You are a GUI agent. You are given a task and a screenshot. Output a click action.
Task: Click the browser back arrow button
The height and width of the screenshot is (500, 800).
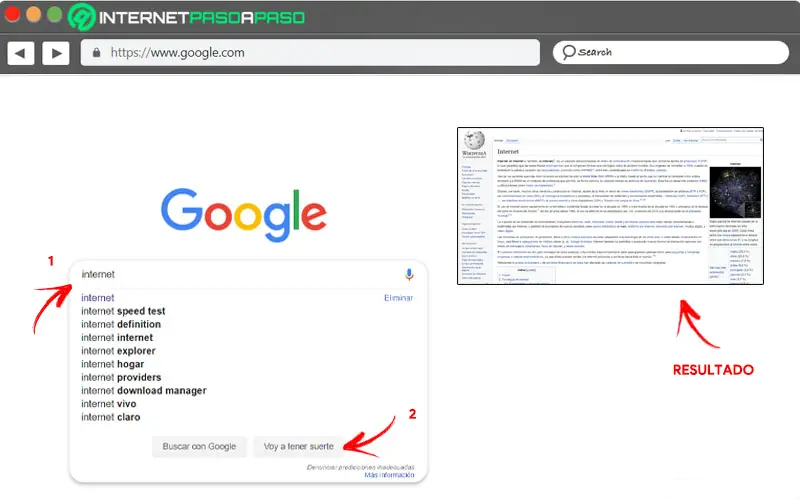point(21,53)
